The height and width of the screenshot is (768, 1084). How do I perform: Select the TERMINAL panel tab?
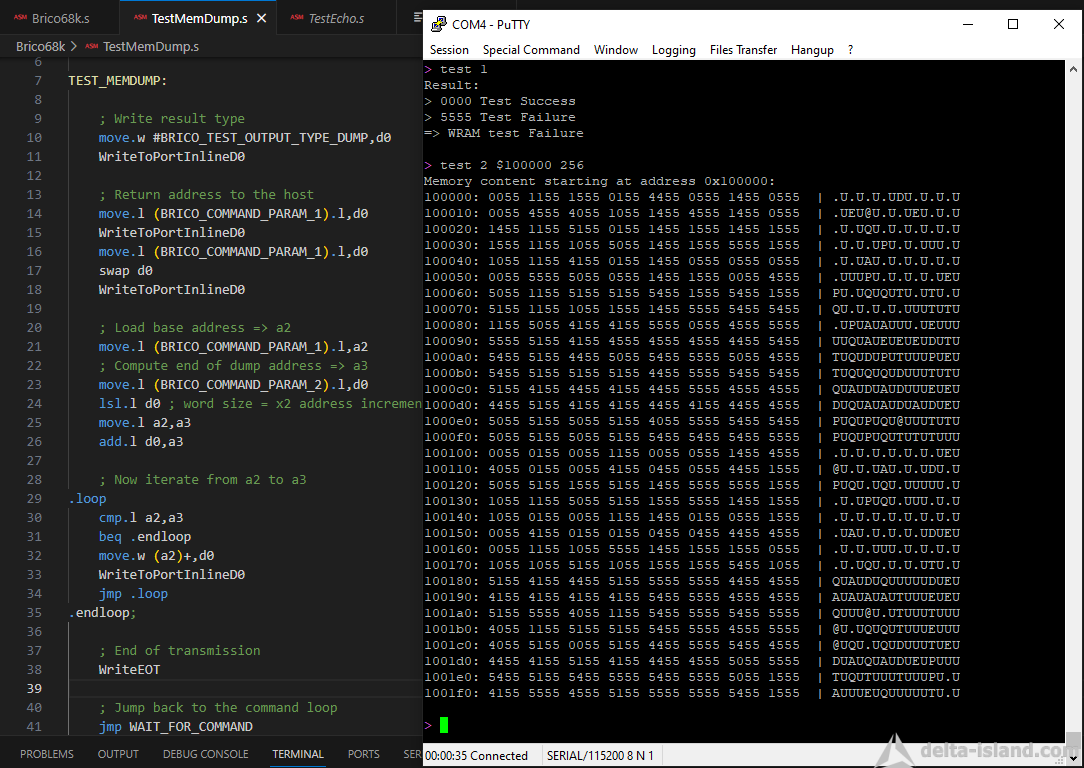point(298,754)
